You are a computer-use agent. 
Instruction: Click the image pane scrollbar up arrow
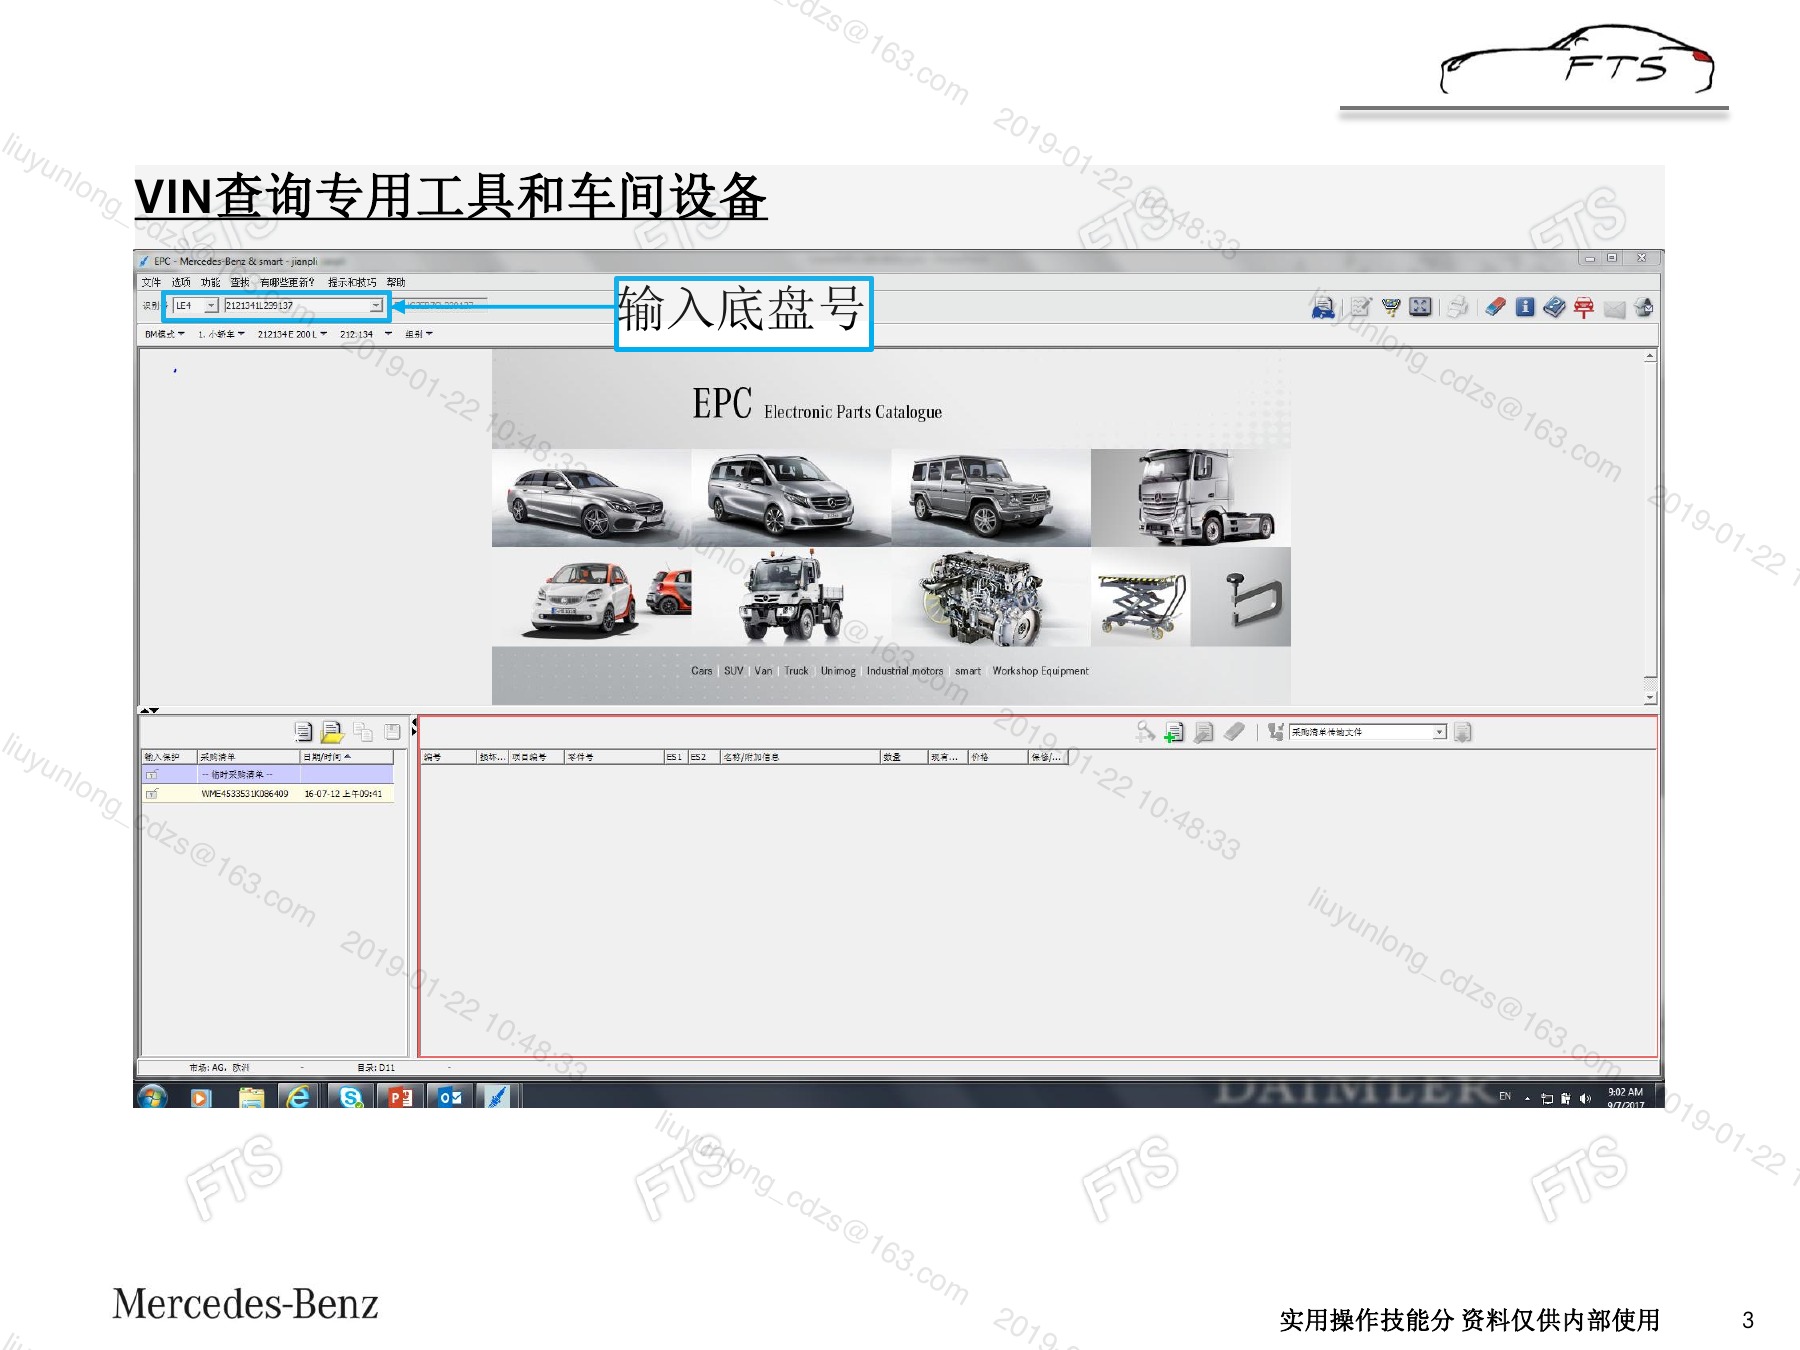(x=1650, y=356)
